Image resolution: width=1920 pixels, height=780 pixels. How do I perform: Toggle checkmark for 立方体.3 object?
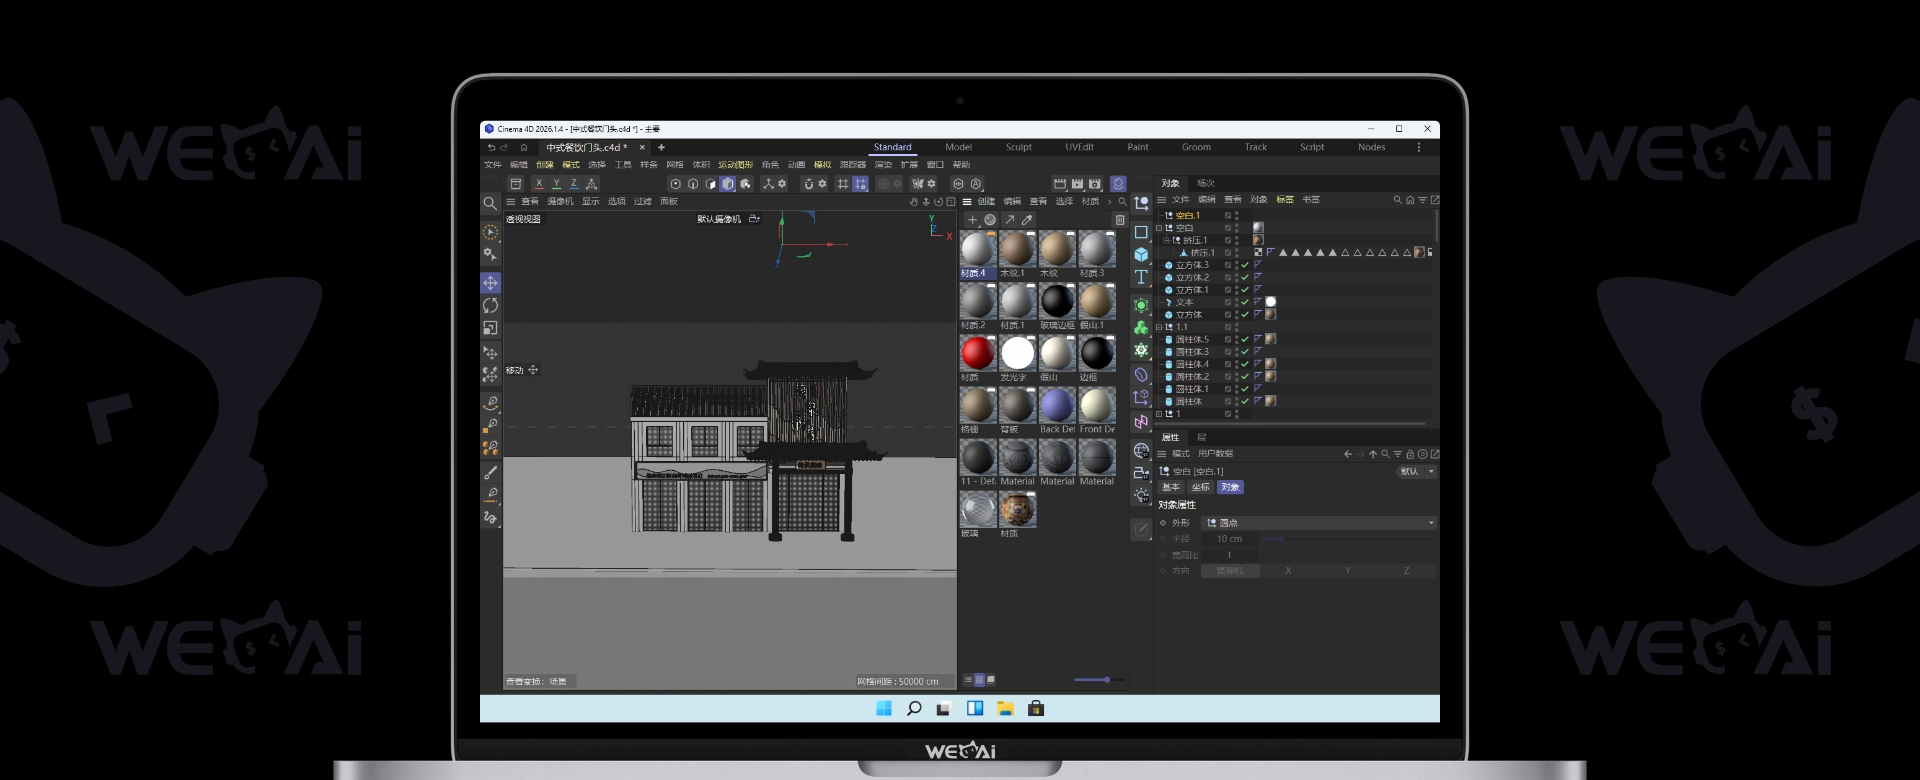click(1245, 265)
